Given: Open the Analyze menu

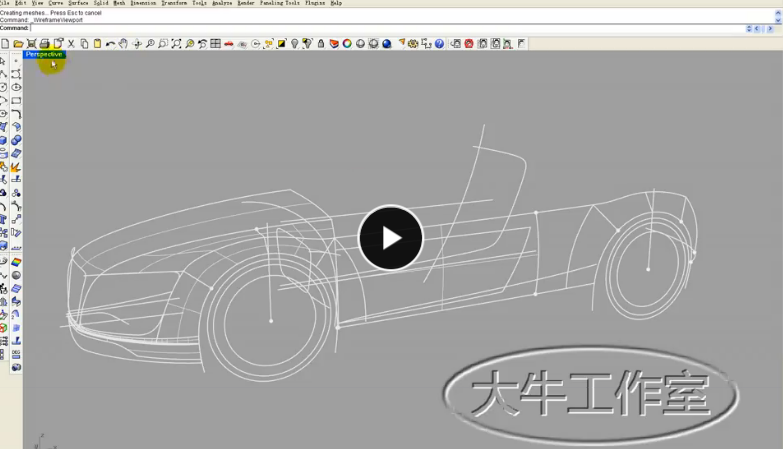Looking at the screenshot, I should 222,3.
